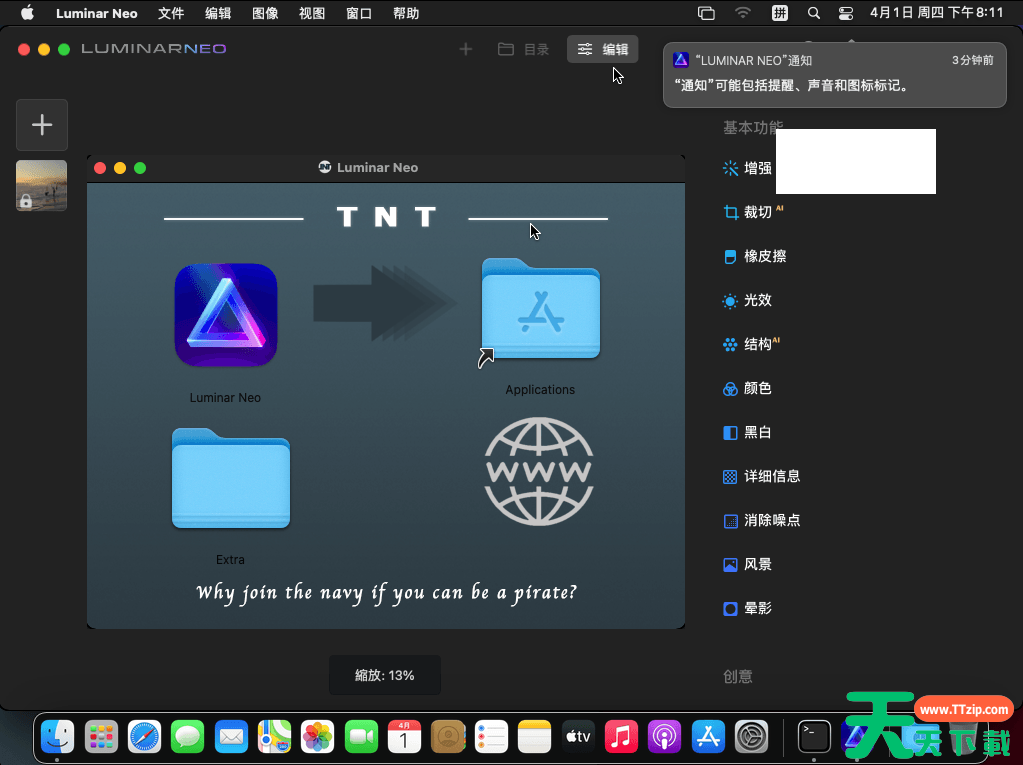Click the large plus button above the thumbnail

pyautogui.click(x=42, y=125)
